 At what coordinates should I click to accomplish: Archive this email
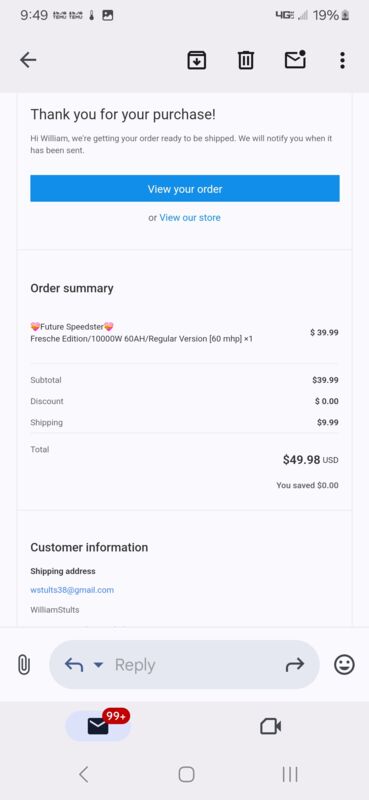click(196, 60)
